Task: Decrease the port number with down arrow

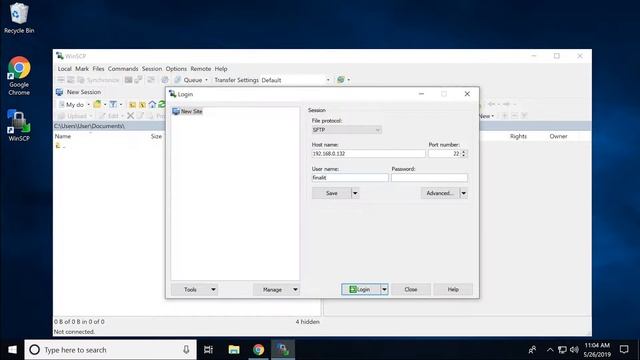Action: [464, 156]
